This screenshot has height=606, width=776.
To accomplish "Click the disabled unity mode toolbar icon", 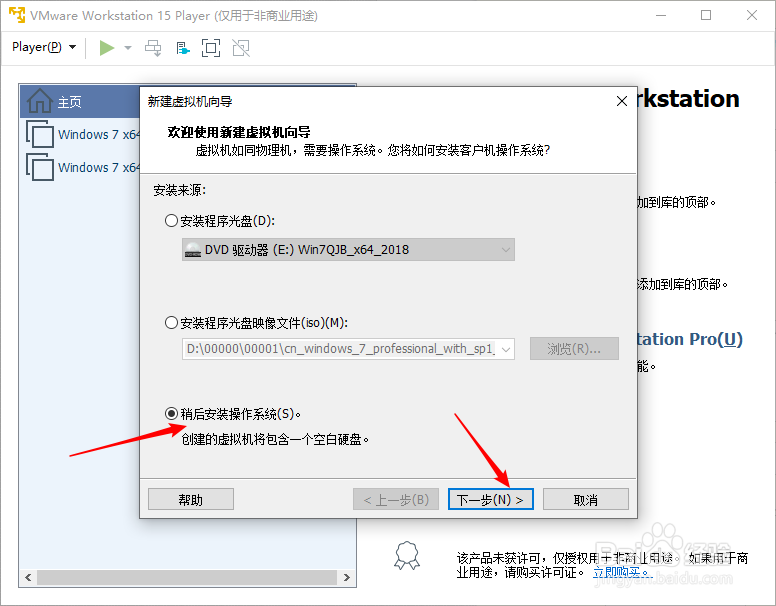I will point(241,48).
